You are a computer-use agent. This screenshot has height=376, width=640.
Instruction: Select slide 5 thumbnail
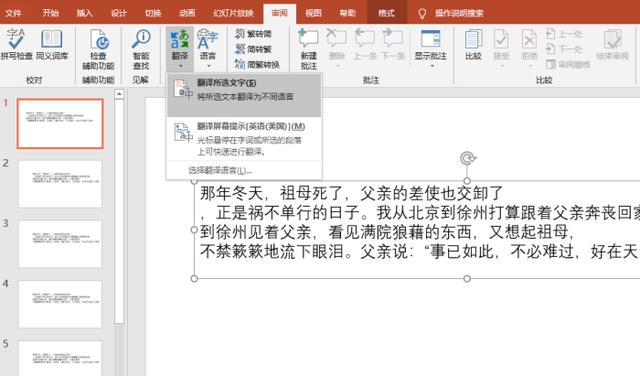pyautogui.click(x=60, y=358)
